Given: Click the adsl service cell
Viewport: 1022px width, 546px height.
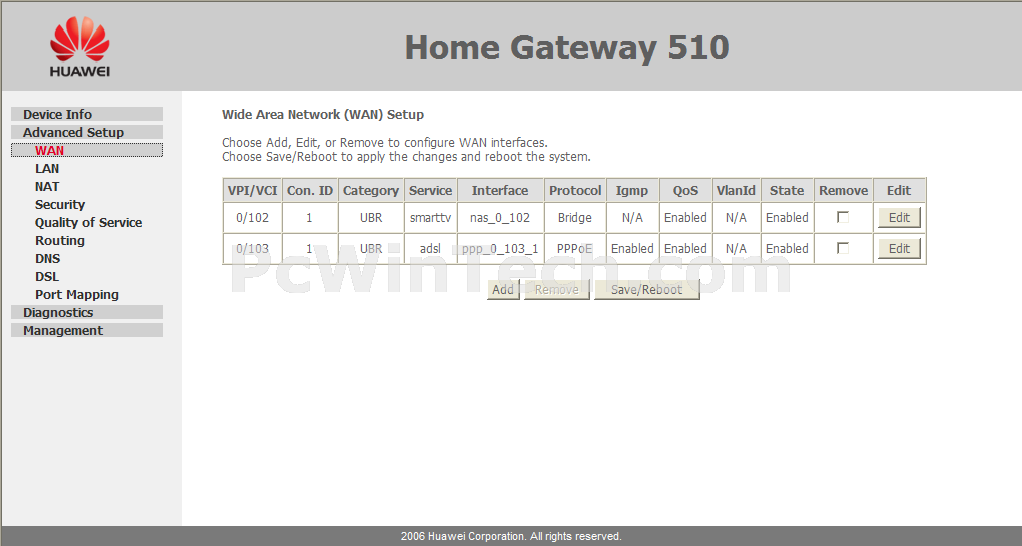Looking at the screenshot, I should 430,248.
